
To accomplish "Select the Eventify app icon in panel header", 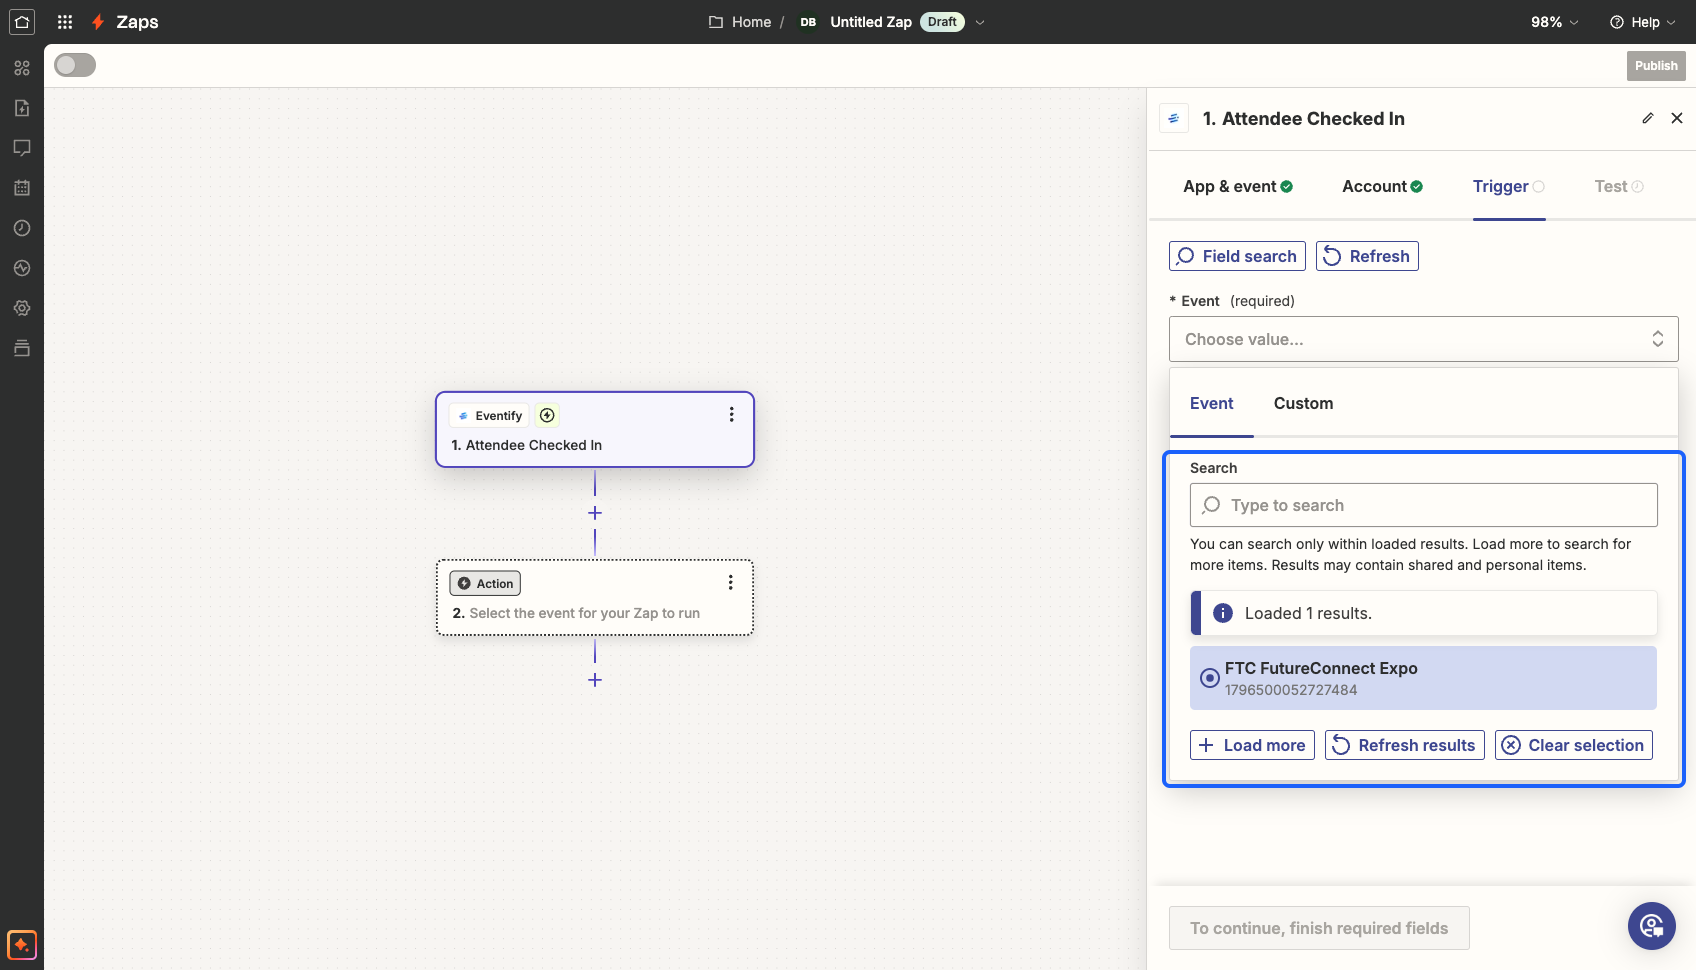I will coord(1174,118).
